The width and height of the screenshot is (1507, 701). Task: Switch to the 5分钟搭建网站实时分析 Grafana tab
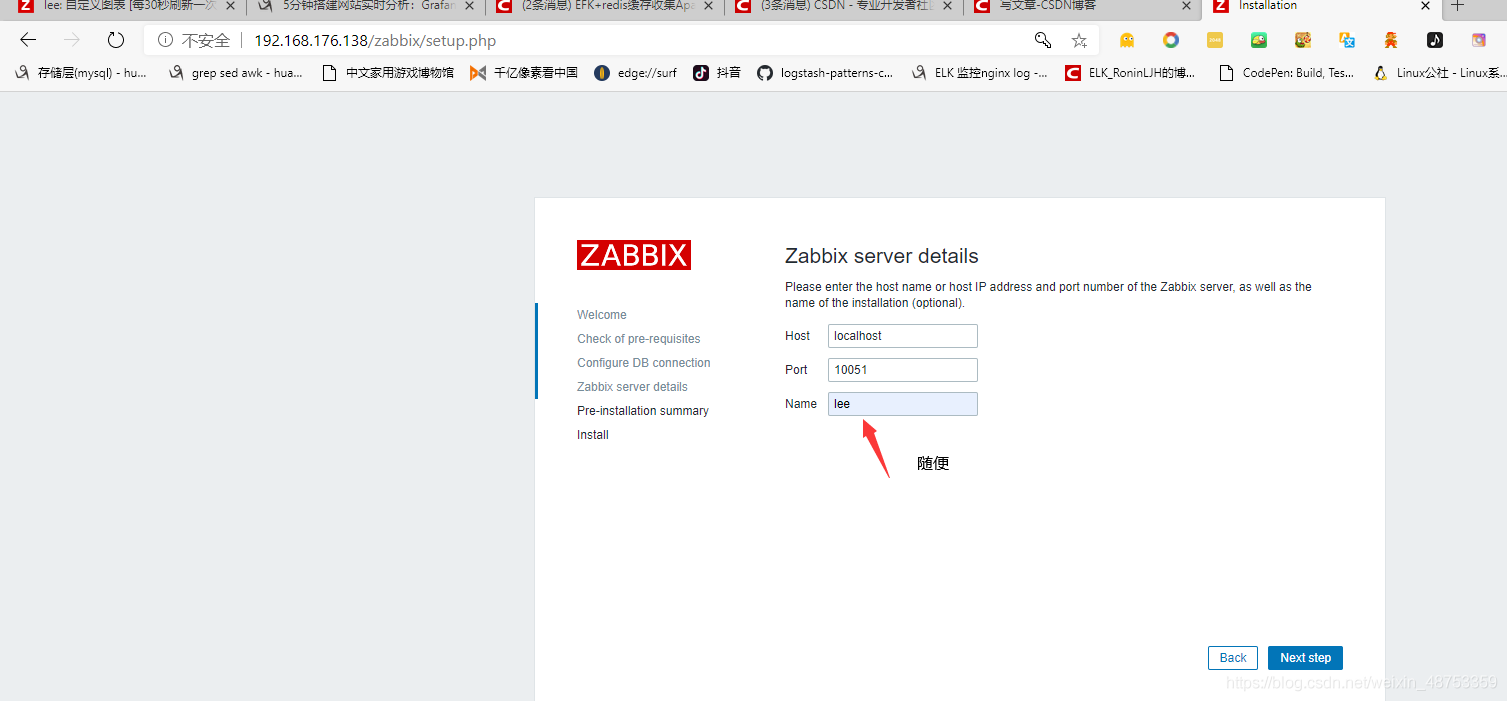coord(365,6)
